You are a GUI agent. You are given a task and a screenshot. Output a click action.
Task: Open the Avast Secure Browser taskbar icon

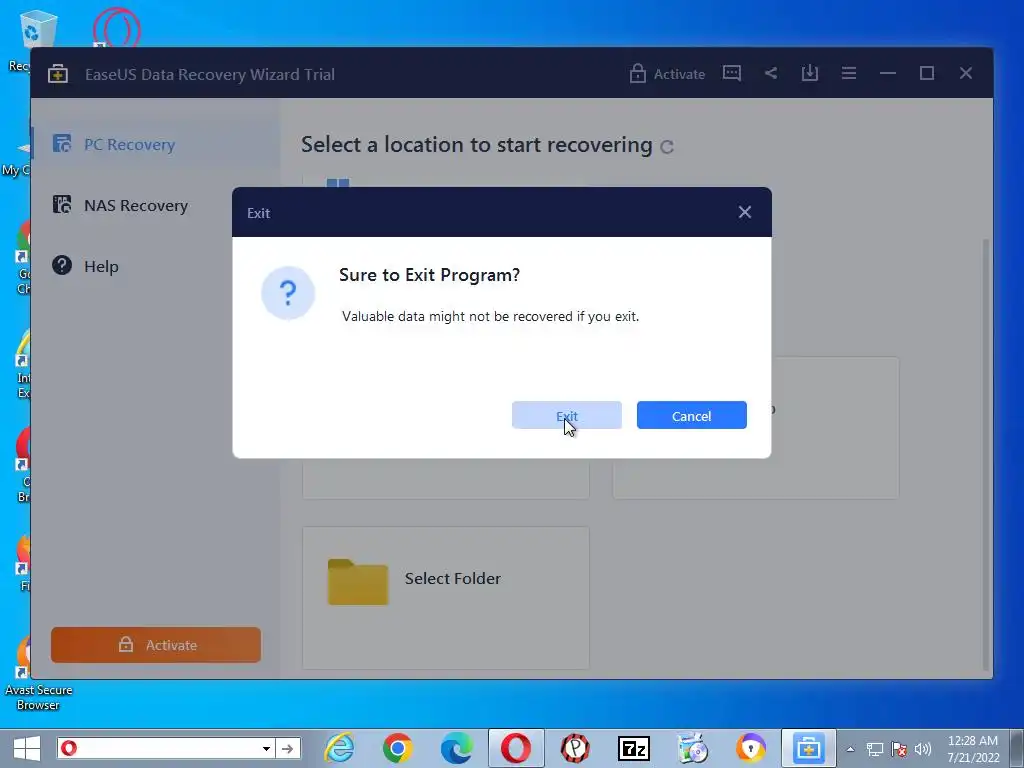(x=751, y=748)
